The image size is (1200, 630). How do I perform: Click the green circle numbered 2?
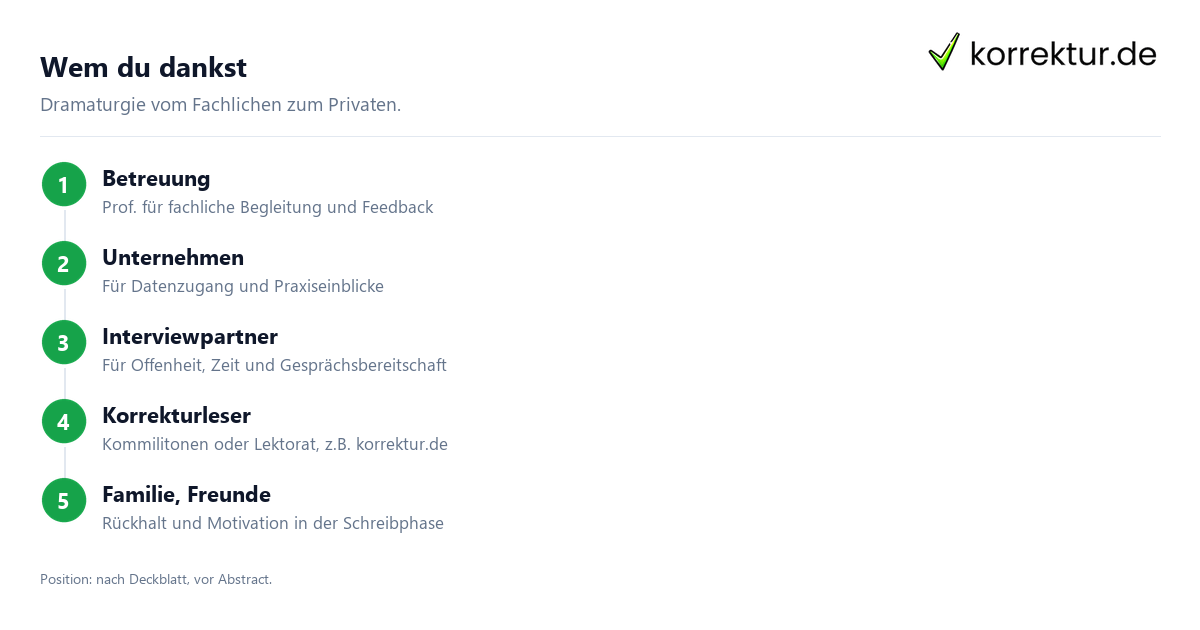pyautogui.click(x=64, y=263)
